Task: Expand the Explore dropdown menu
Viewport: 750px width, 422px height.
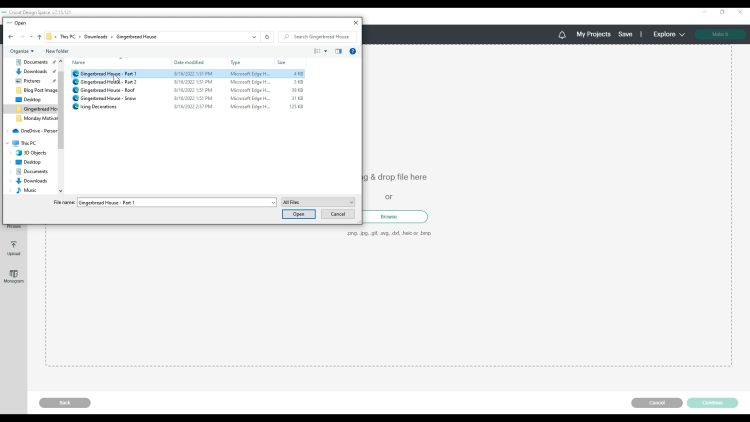Action: coord(668,34)
